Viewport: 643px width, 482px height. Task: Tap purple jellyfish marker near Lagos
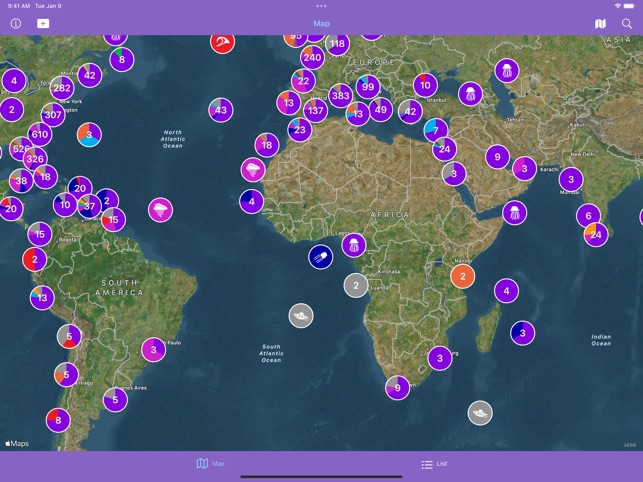coord(354,245)
